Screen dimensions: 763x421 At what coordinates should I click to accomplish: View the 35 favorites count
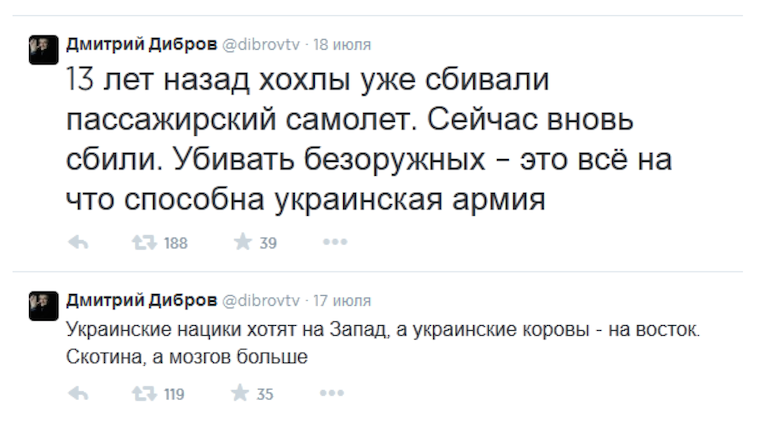click(x=265, y=395)
